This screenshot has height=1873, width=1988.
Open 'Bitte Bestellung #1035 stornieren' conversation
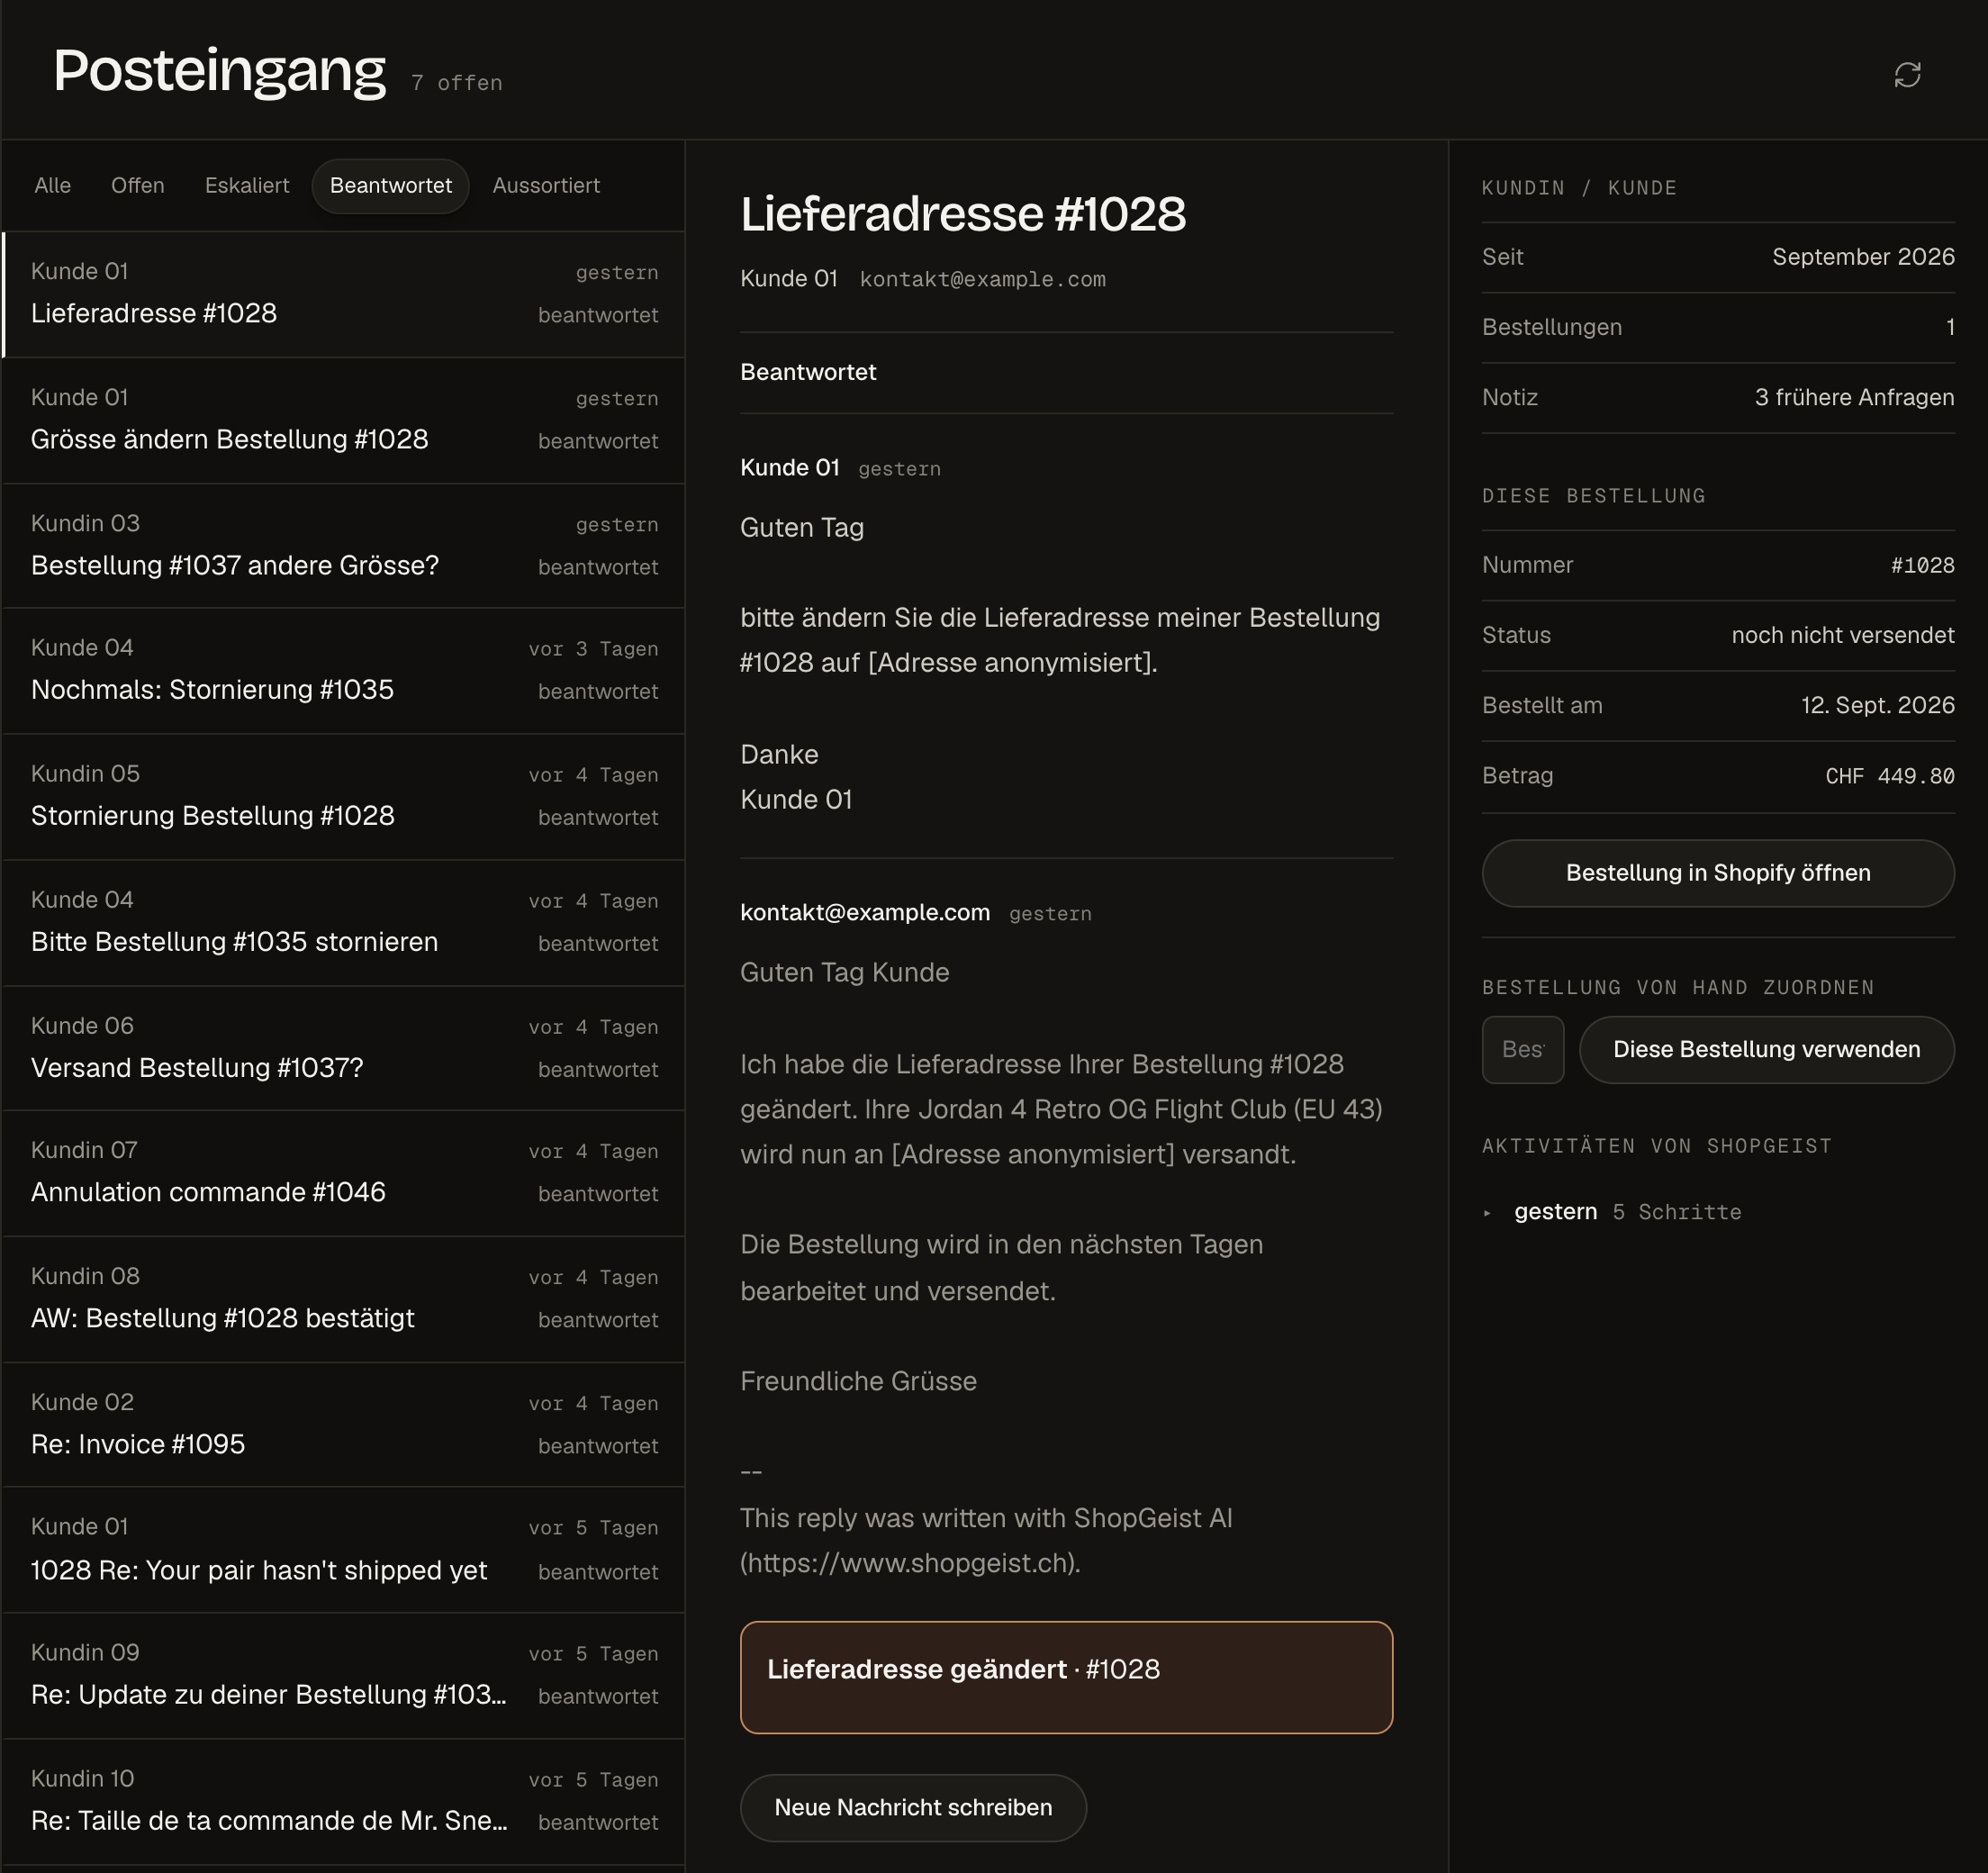coord(343,923)
